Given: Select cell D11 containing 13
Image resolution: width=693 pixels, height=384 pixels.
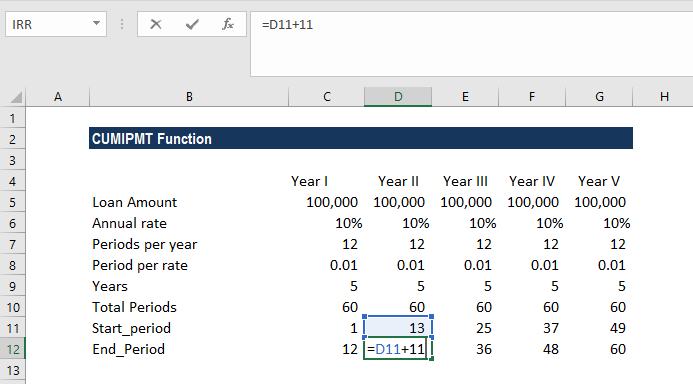Looking at the screenshot, I should pos(398,328).
